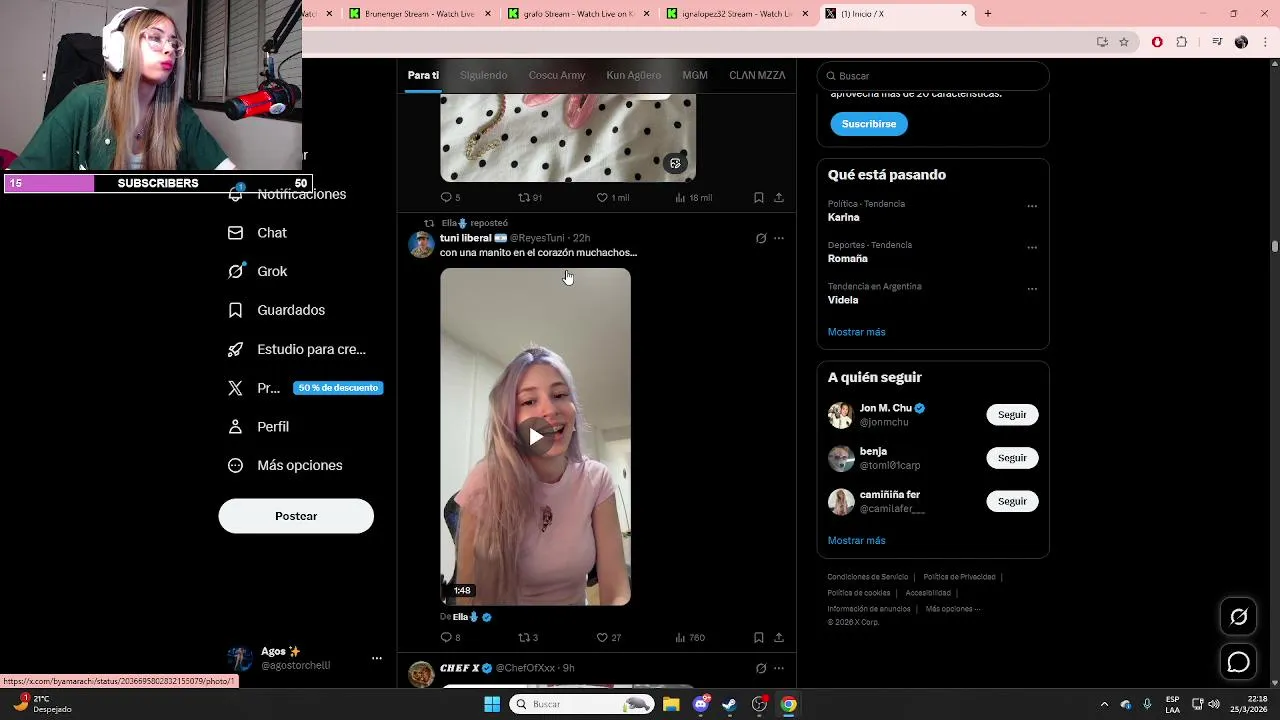Follow Jon M. Chu

[x=1012, y=415]
